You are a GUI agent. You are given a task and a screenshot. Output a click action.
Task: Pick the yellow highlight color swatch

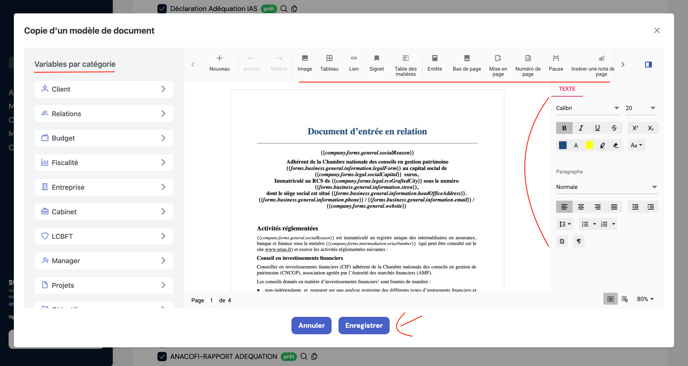[x=589, y=145]
